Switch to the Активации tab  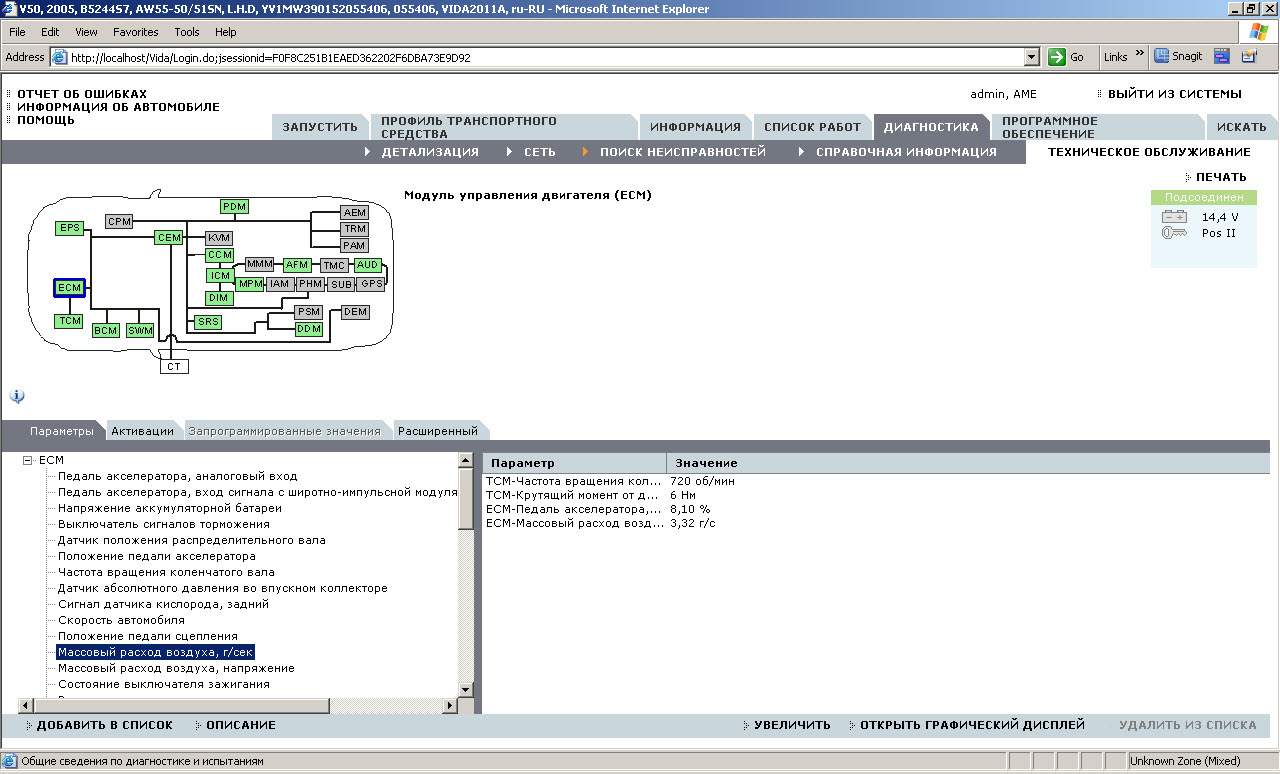(142, 431)
